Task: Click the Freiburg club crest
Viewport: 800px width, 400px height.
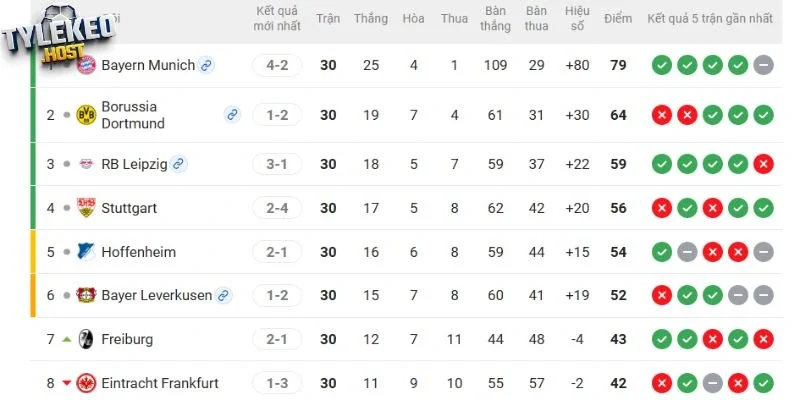Action: (x=85, y=339)
